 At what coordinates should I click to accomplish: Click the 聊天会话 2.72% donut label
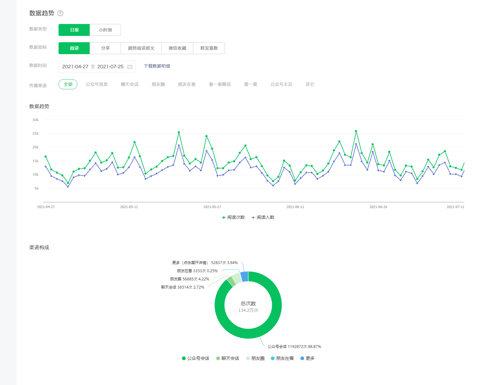tap(183, 287)
